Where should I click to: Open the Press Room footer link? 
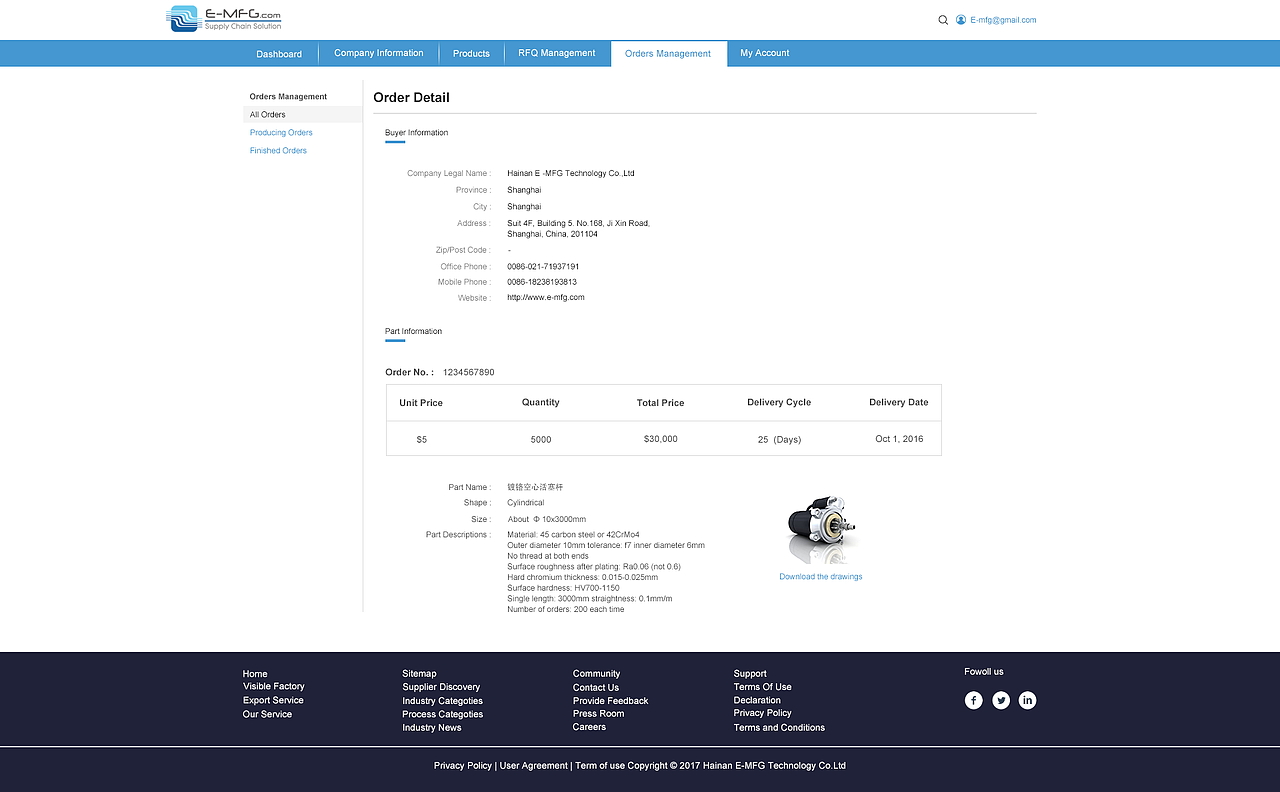click(x=599, y=714)
